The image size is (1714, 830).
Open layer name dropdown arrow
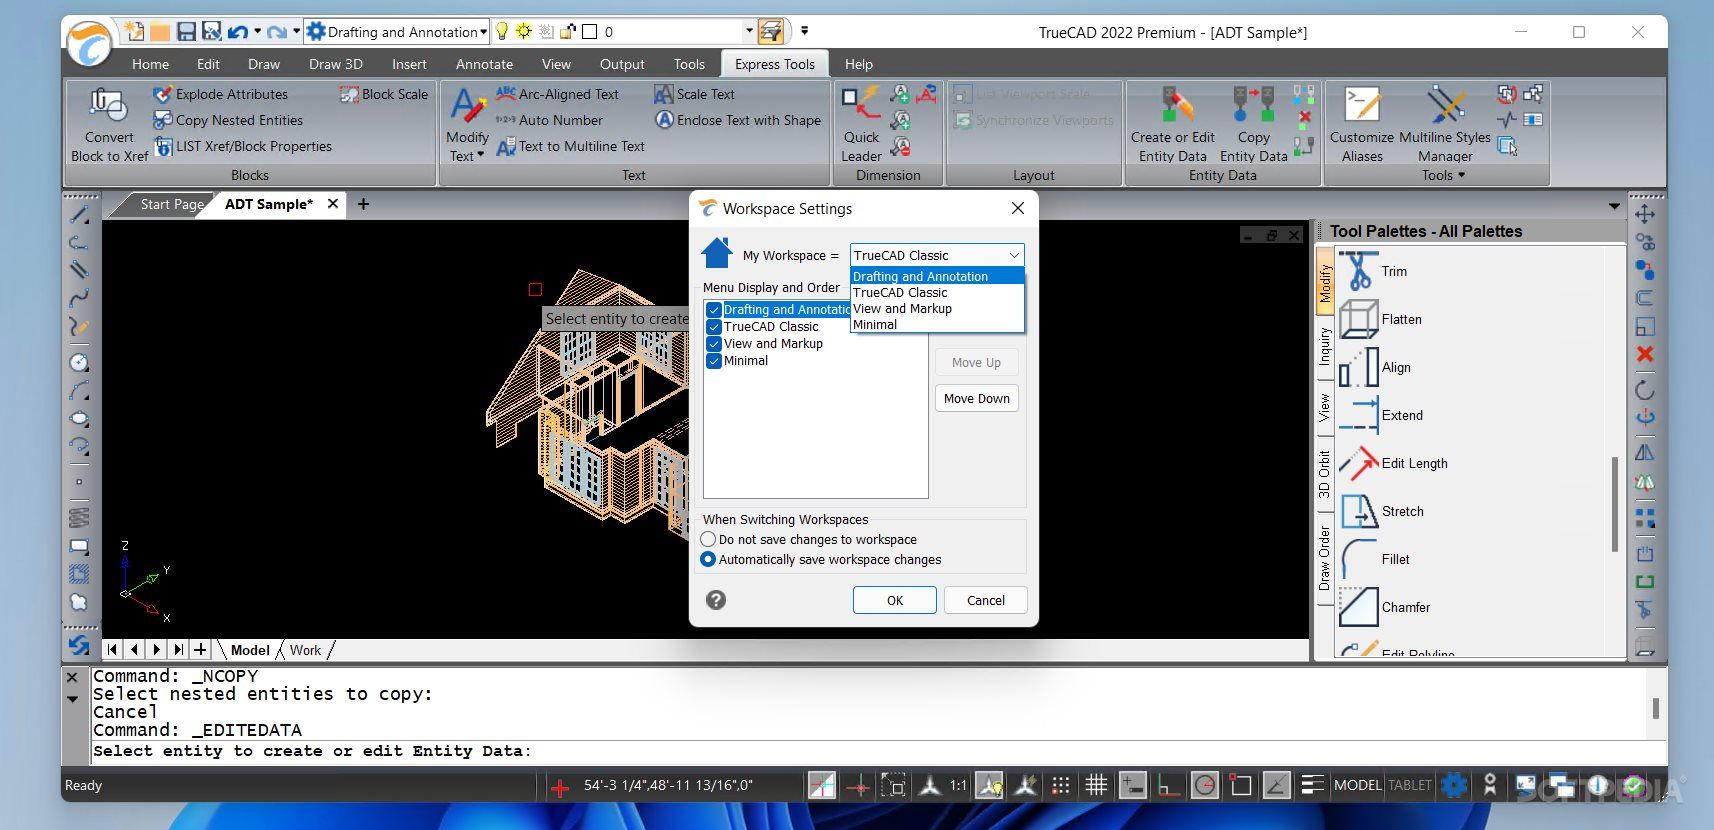pos(750,31)
